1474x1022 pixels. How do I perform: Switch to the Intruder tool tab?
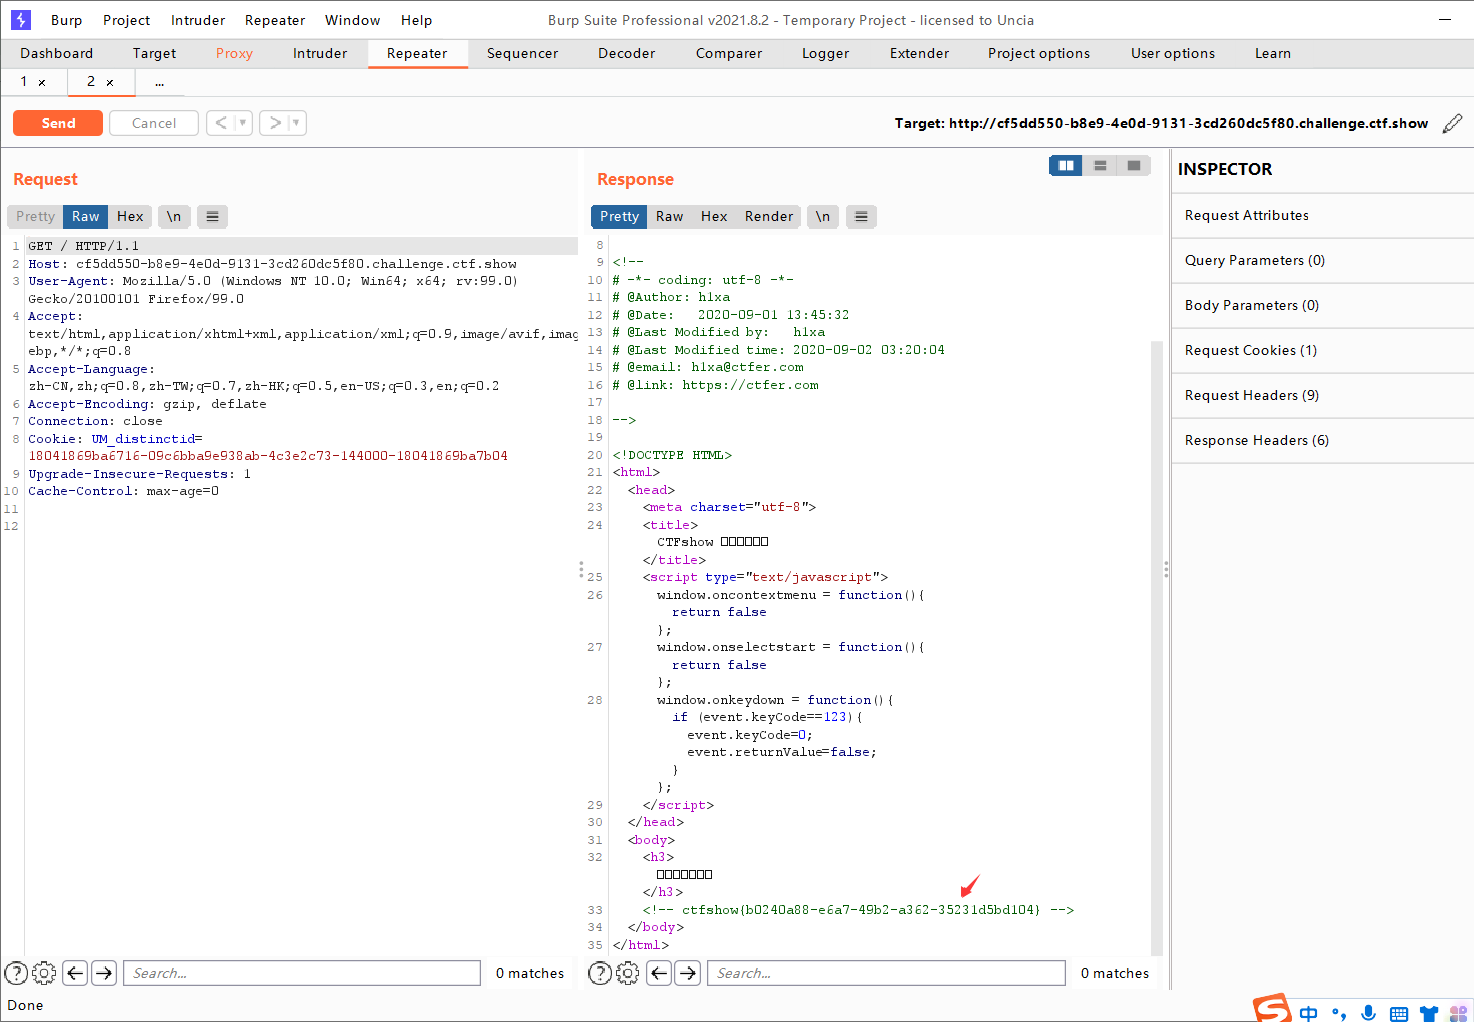coord(320,53)
